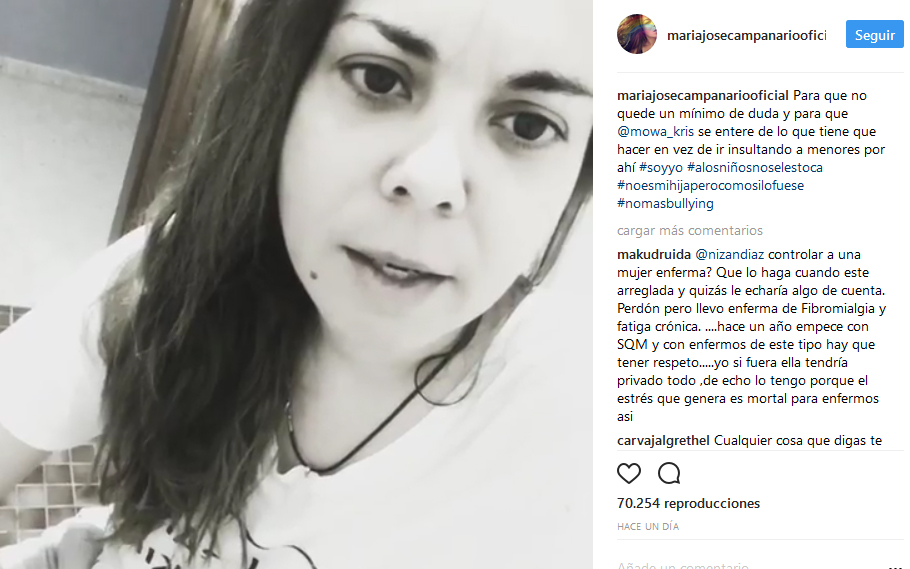Click the caption author username mariajosecampanariooficial
This screenshot has width=910, height=569.
coord(702,96)
